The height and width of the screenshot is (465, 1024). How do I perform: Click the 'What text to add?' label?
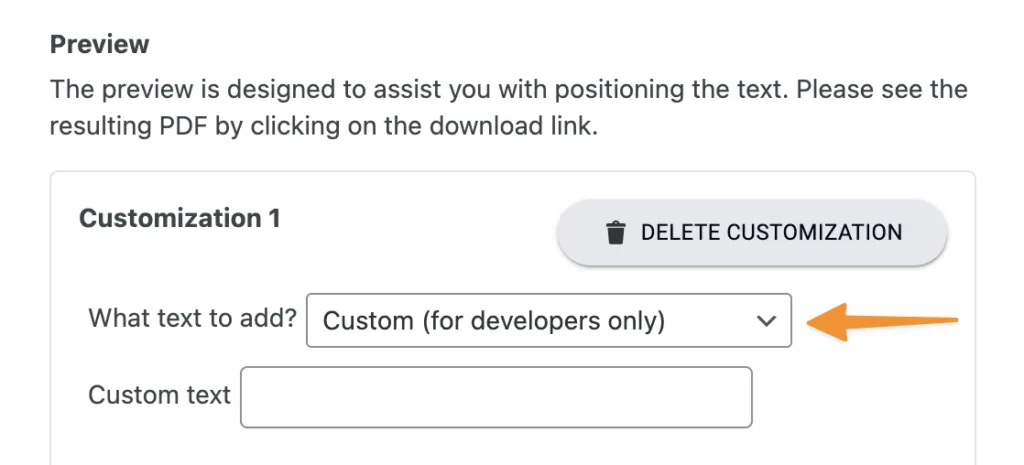193,319
